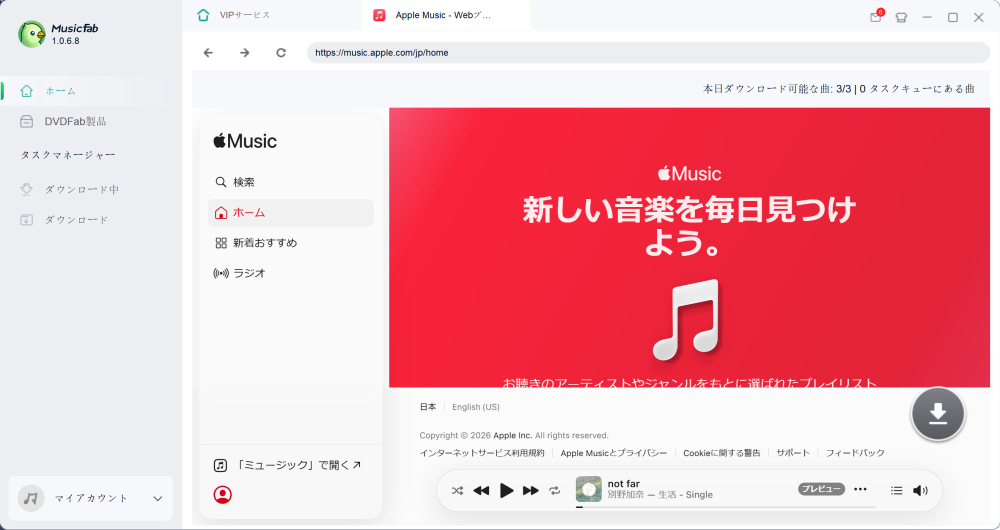Click the skin theme shirt icon
1000x530 pixels.
pyautogui.click(x=901, y=18)
